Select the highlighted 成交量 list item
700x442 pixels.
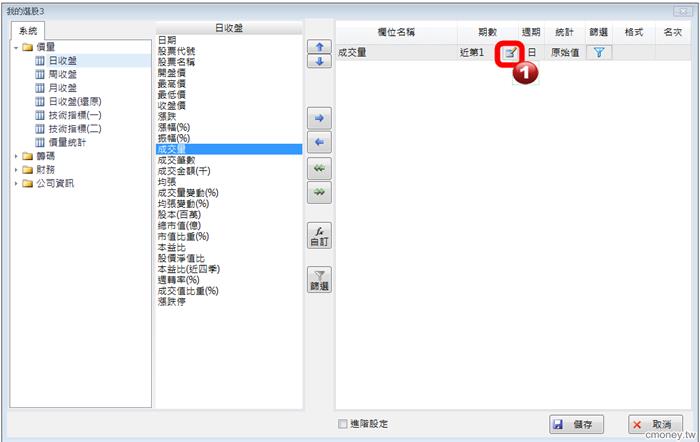[x=229, y=149]
